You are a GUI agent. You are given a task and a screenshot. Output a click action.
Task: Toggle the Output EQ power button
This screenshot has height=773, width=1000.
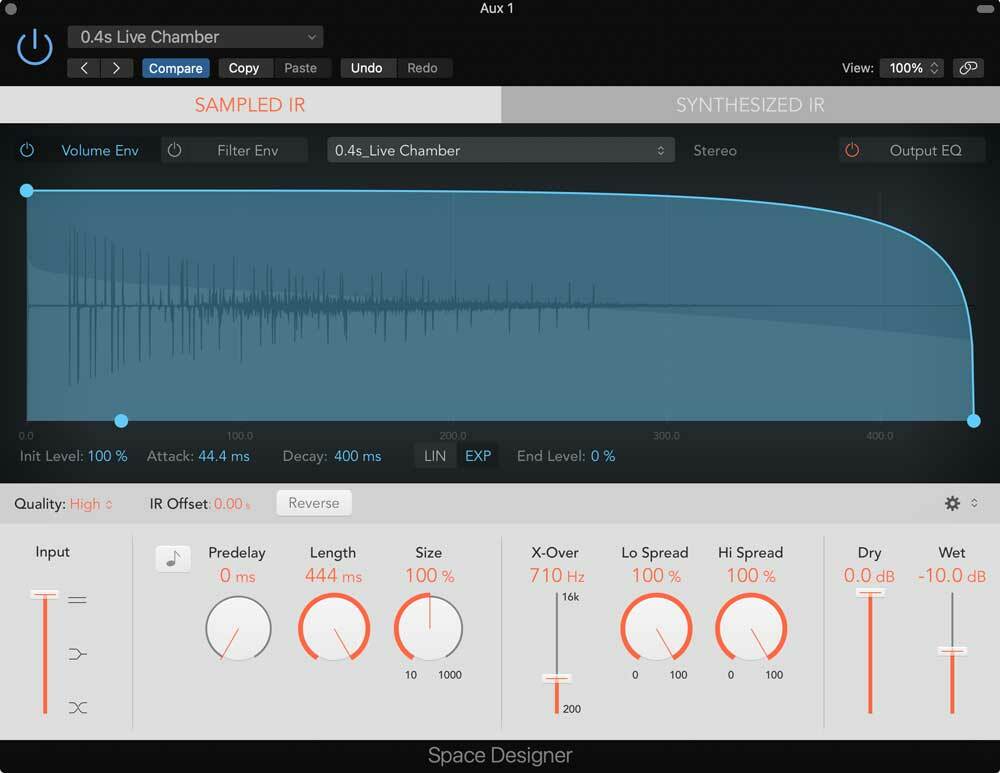coord(852,150)
